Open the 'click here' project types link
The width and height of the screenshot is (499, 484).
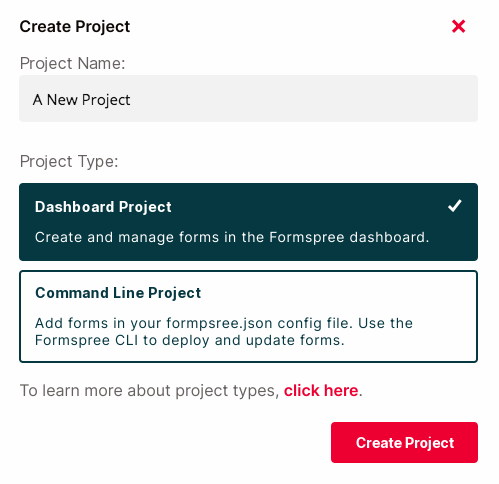click(x=321, y=390)
